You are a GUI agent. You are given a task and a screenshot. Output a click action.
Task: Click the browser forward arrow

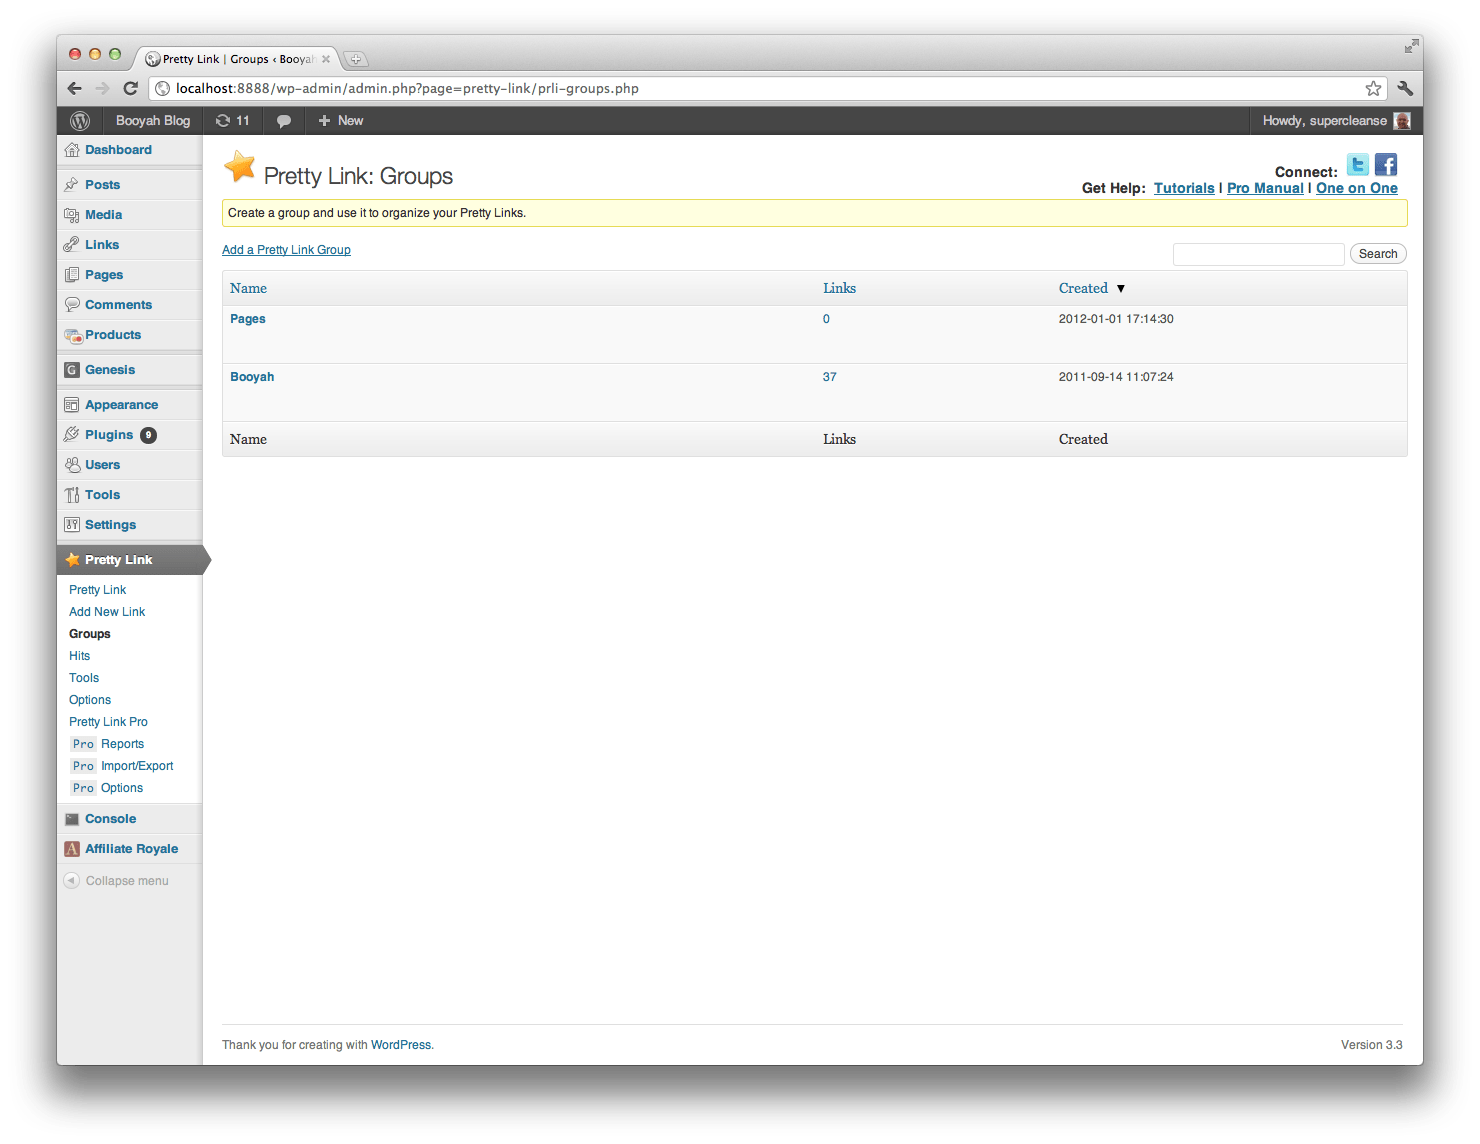[x=103, y=88]
